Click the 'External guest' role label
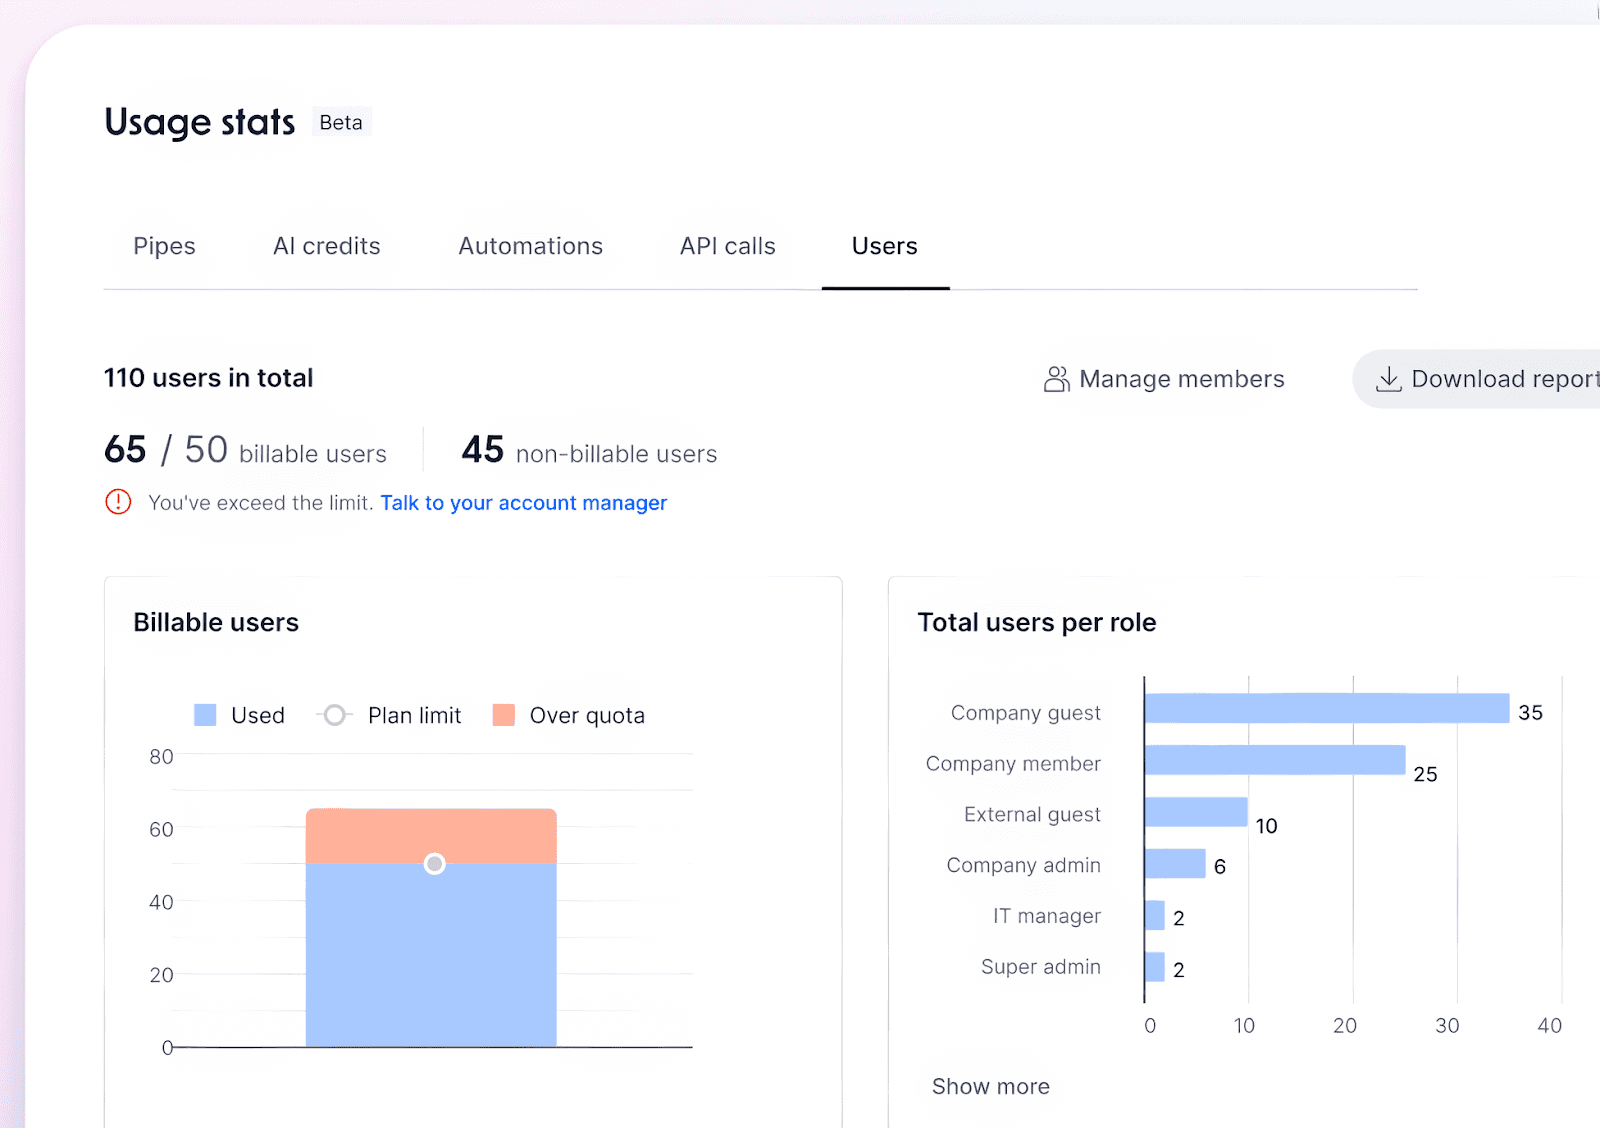This screenshot has width=1600, height=1128. [1032, 815]
